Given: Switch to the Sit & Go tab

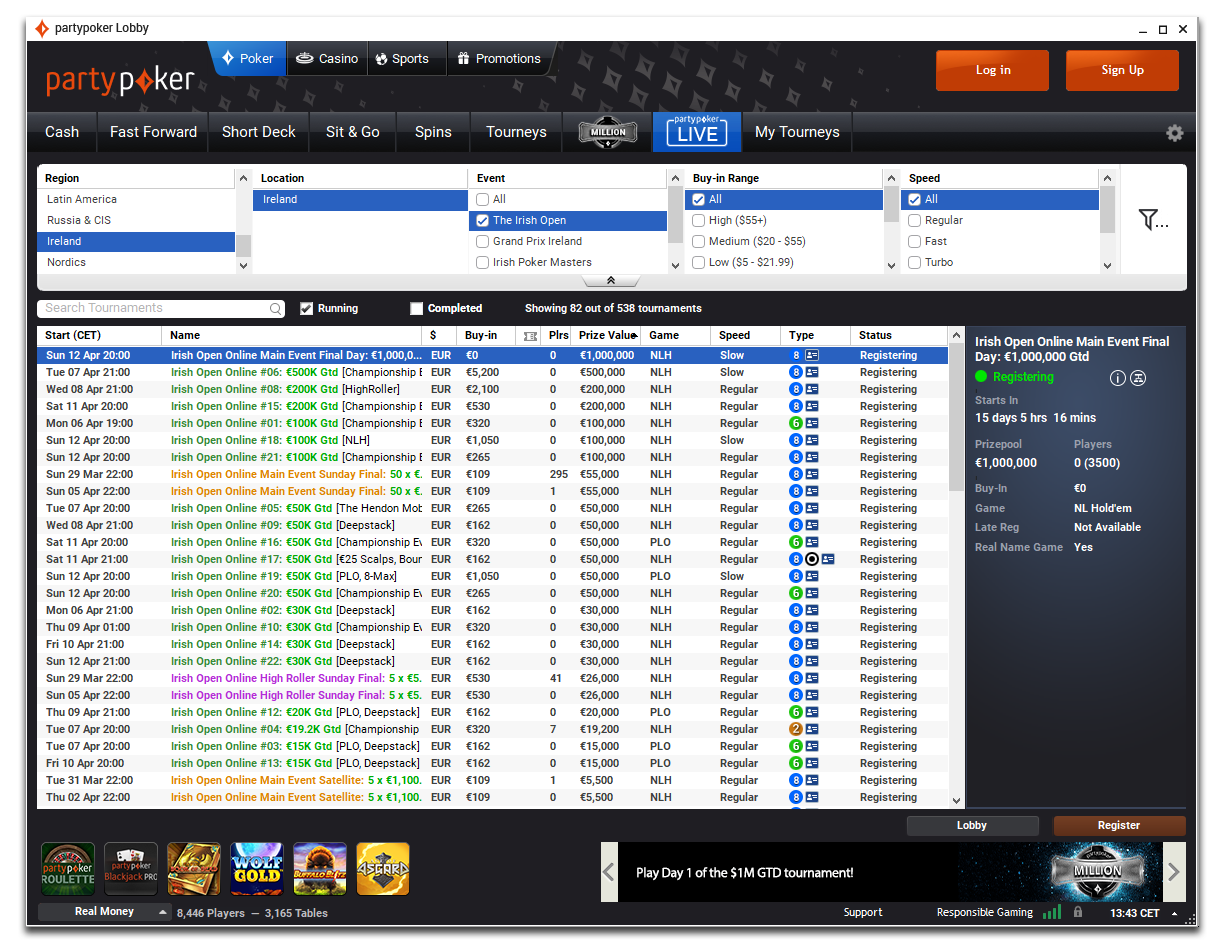Looking at the screenshot, I should click(352, 132).
